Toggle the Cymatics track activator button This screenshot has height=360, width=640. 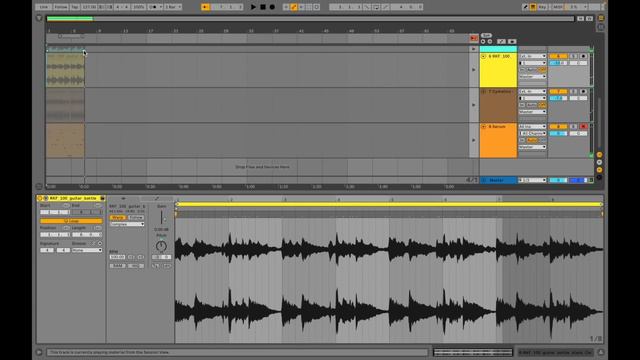tap(558, 91)
